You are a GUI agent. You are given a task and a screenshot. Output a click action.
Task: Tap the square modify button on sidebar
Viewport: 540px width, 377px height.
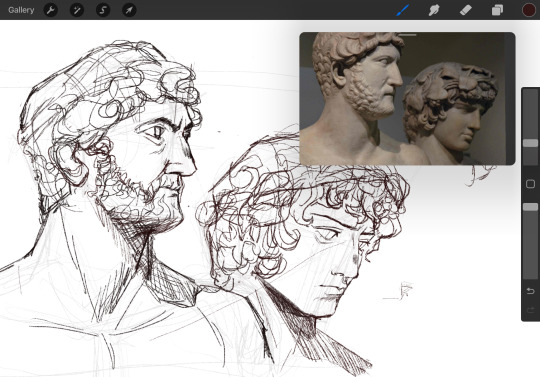click(x=530, y=184)
